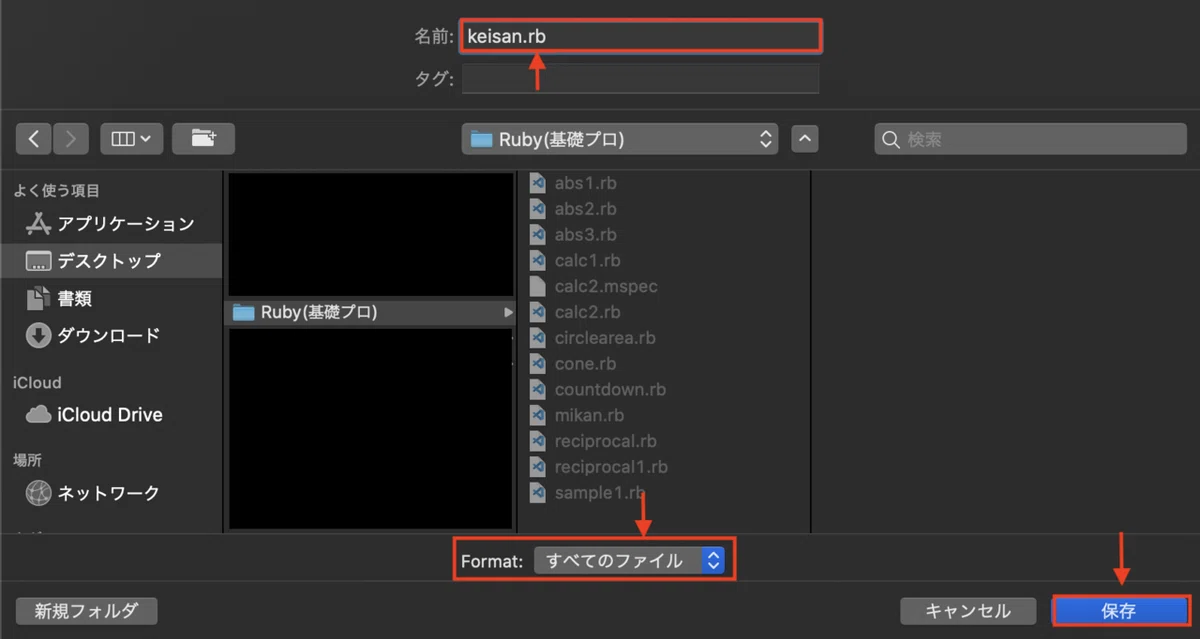Click the 書類 documents icon

pos(38,298)
